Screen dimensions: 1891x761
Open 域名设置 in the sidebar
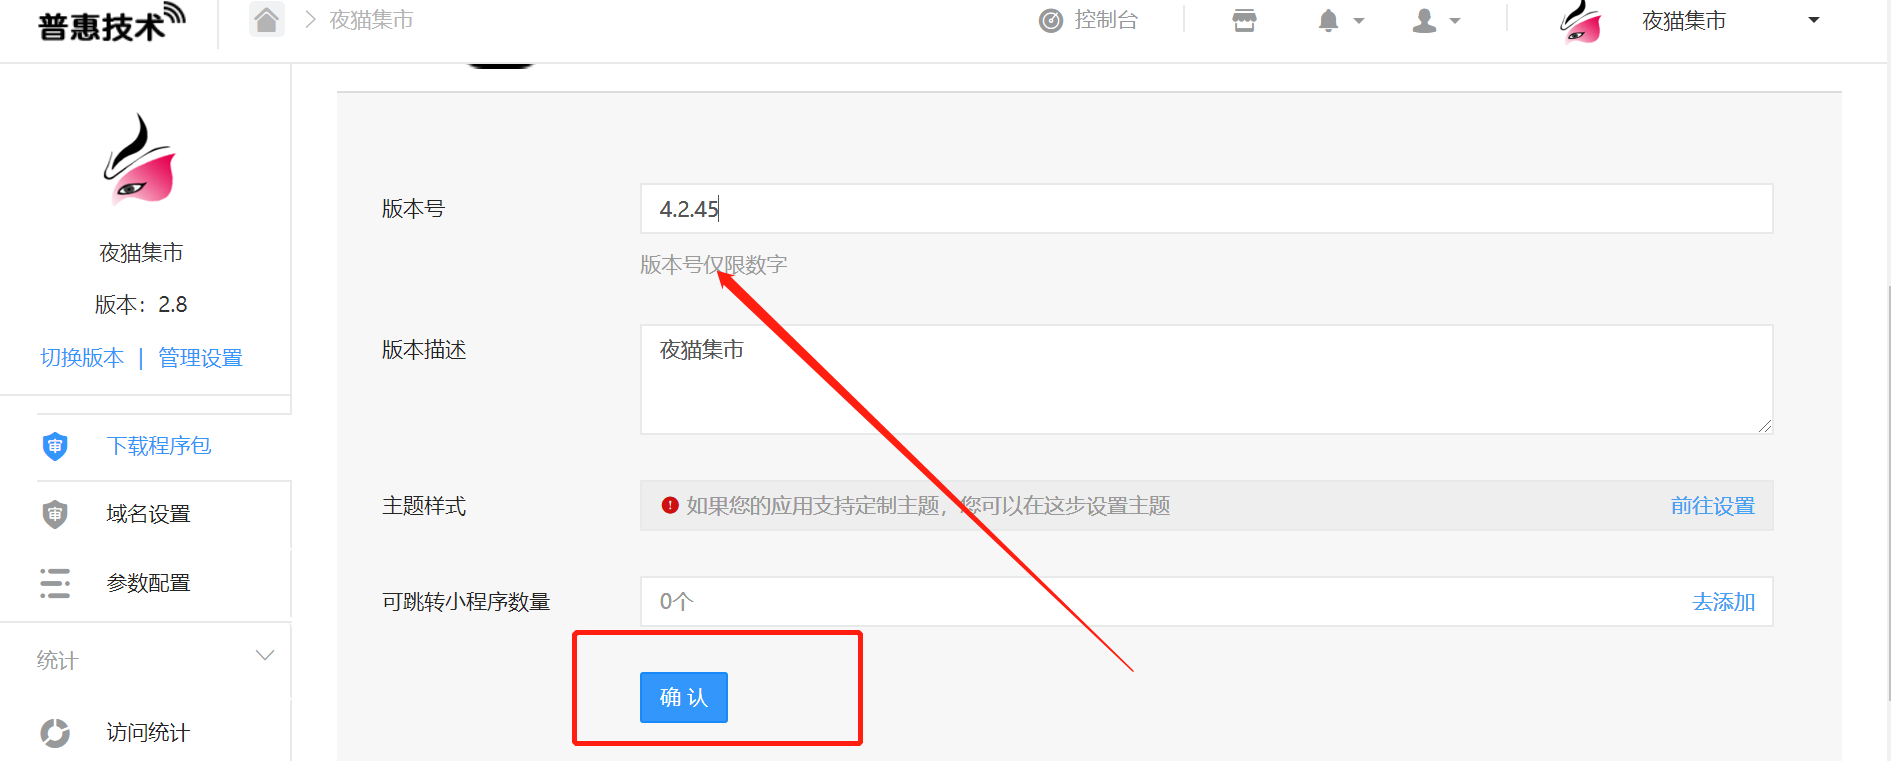148,514
